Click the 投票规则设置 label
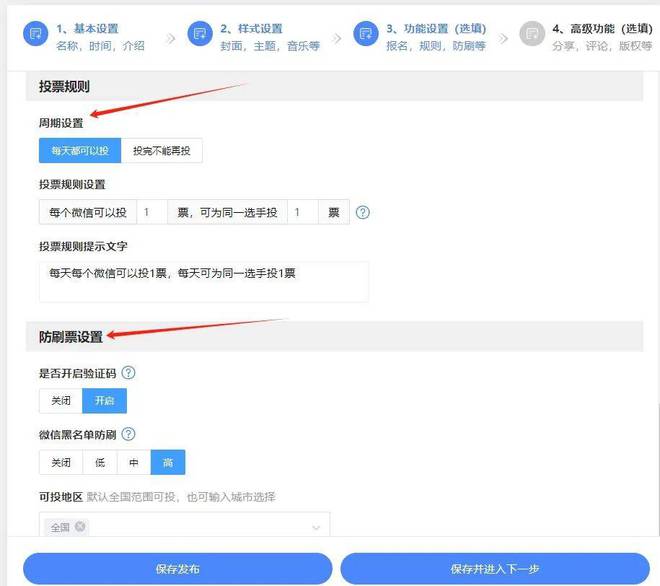This screenshot has height=586, width=660. [x=72, y=184]
